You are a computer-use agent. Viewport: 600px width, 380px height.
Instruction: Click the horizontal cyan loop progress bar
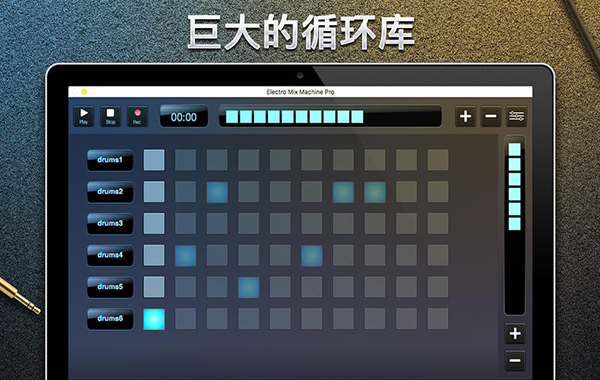tap(330, 116)
